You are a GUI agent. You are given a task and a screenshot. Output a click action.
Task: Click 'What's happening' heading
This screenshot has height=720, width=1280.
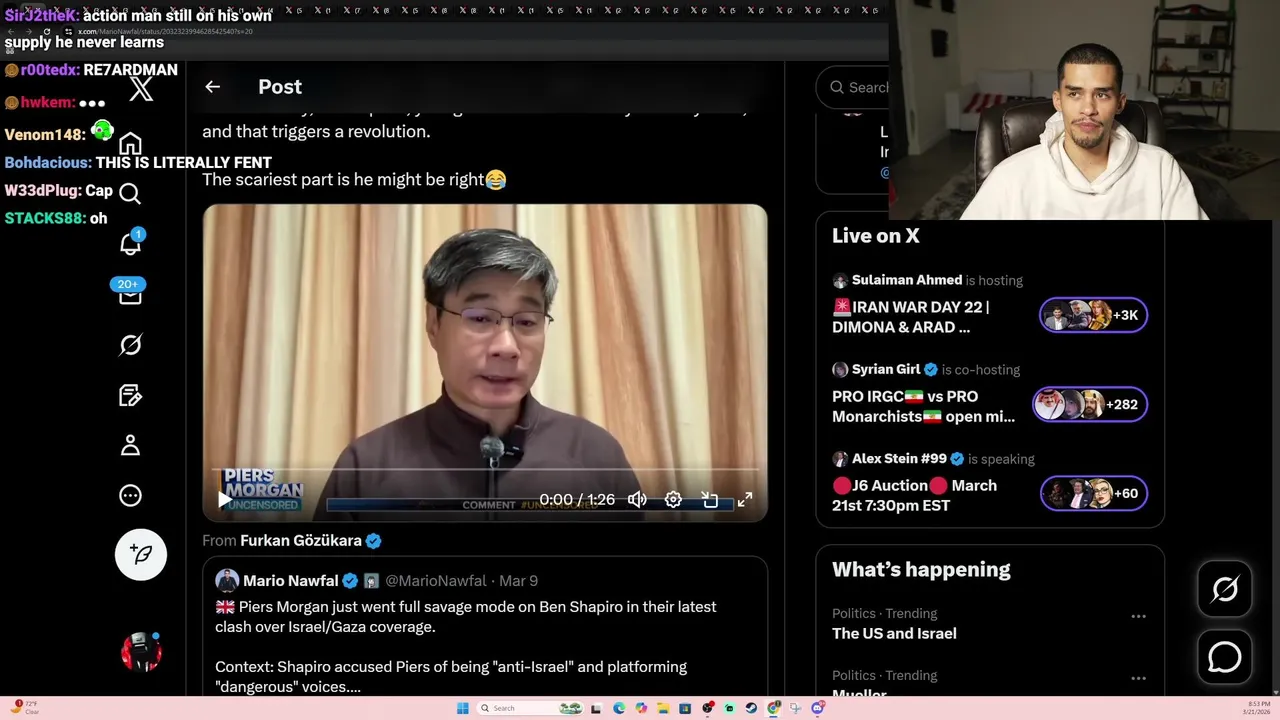921,569
